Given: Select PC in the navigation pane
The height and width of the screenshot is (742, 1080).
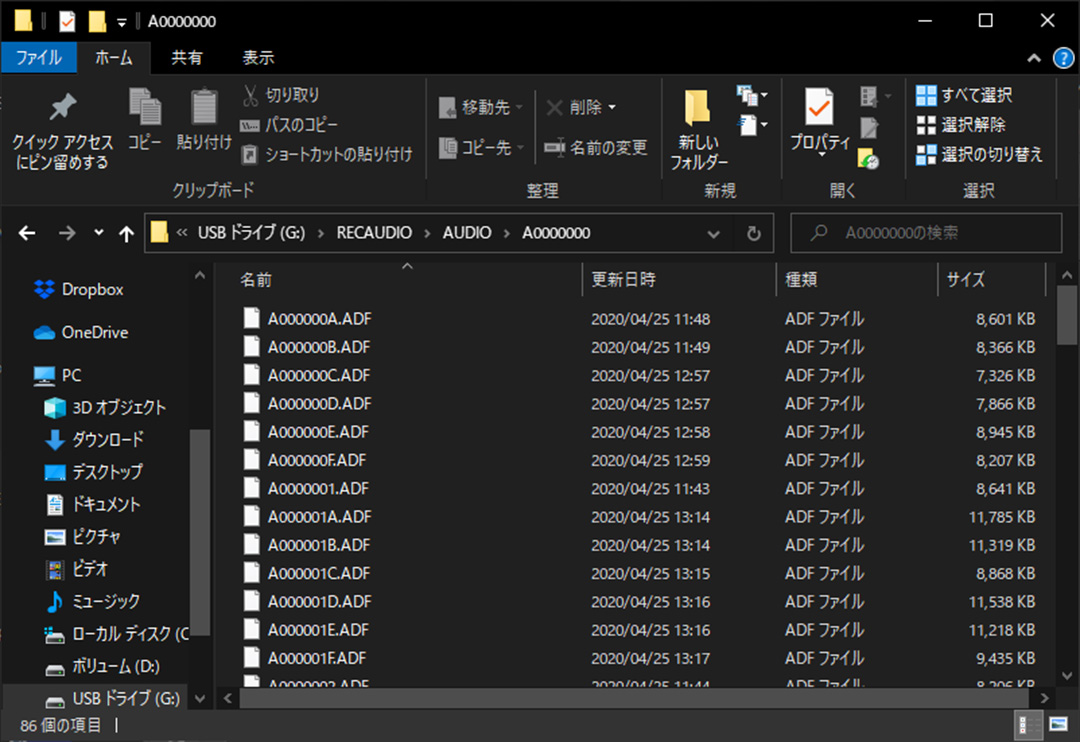Looking at the screenshot, I should click(x=59, y=375).
